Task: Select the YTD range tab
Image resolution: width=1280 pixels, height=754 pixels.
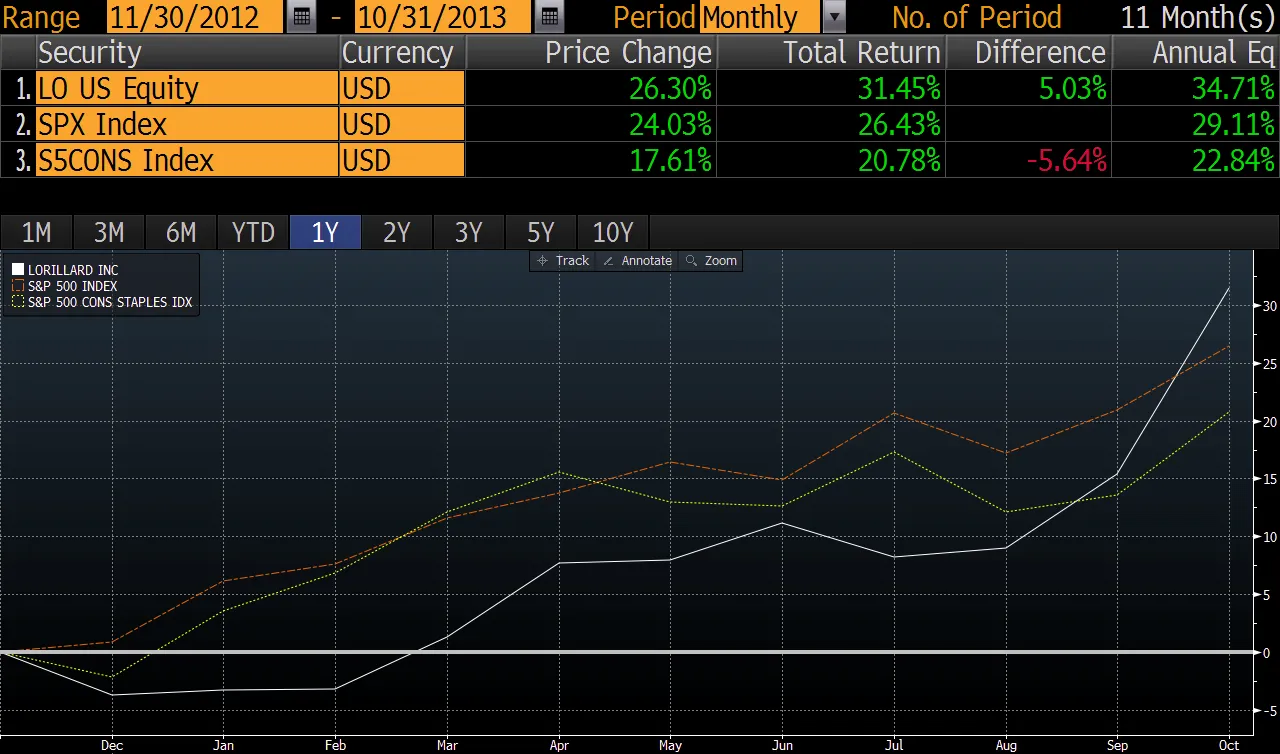Action: point(253,233)
